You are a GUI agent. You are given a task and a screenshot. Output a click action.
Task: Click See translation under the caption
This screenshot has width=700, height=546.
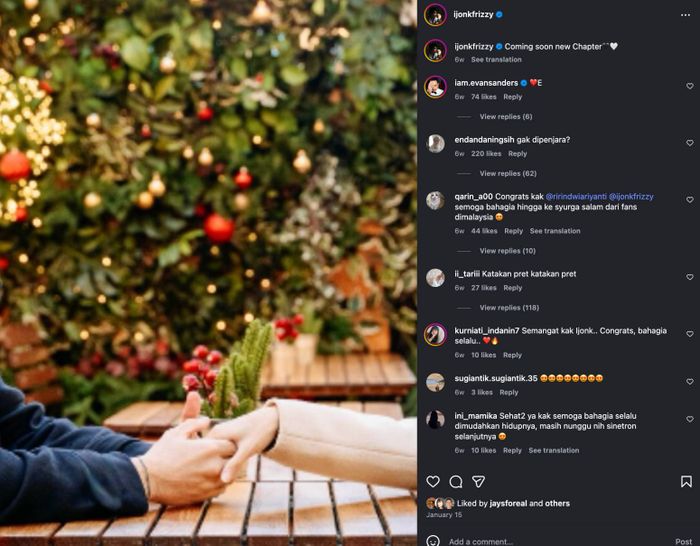[496, 60]
